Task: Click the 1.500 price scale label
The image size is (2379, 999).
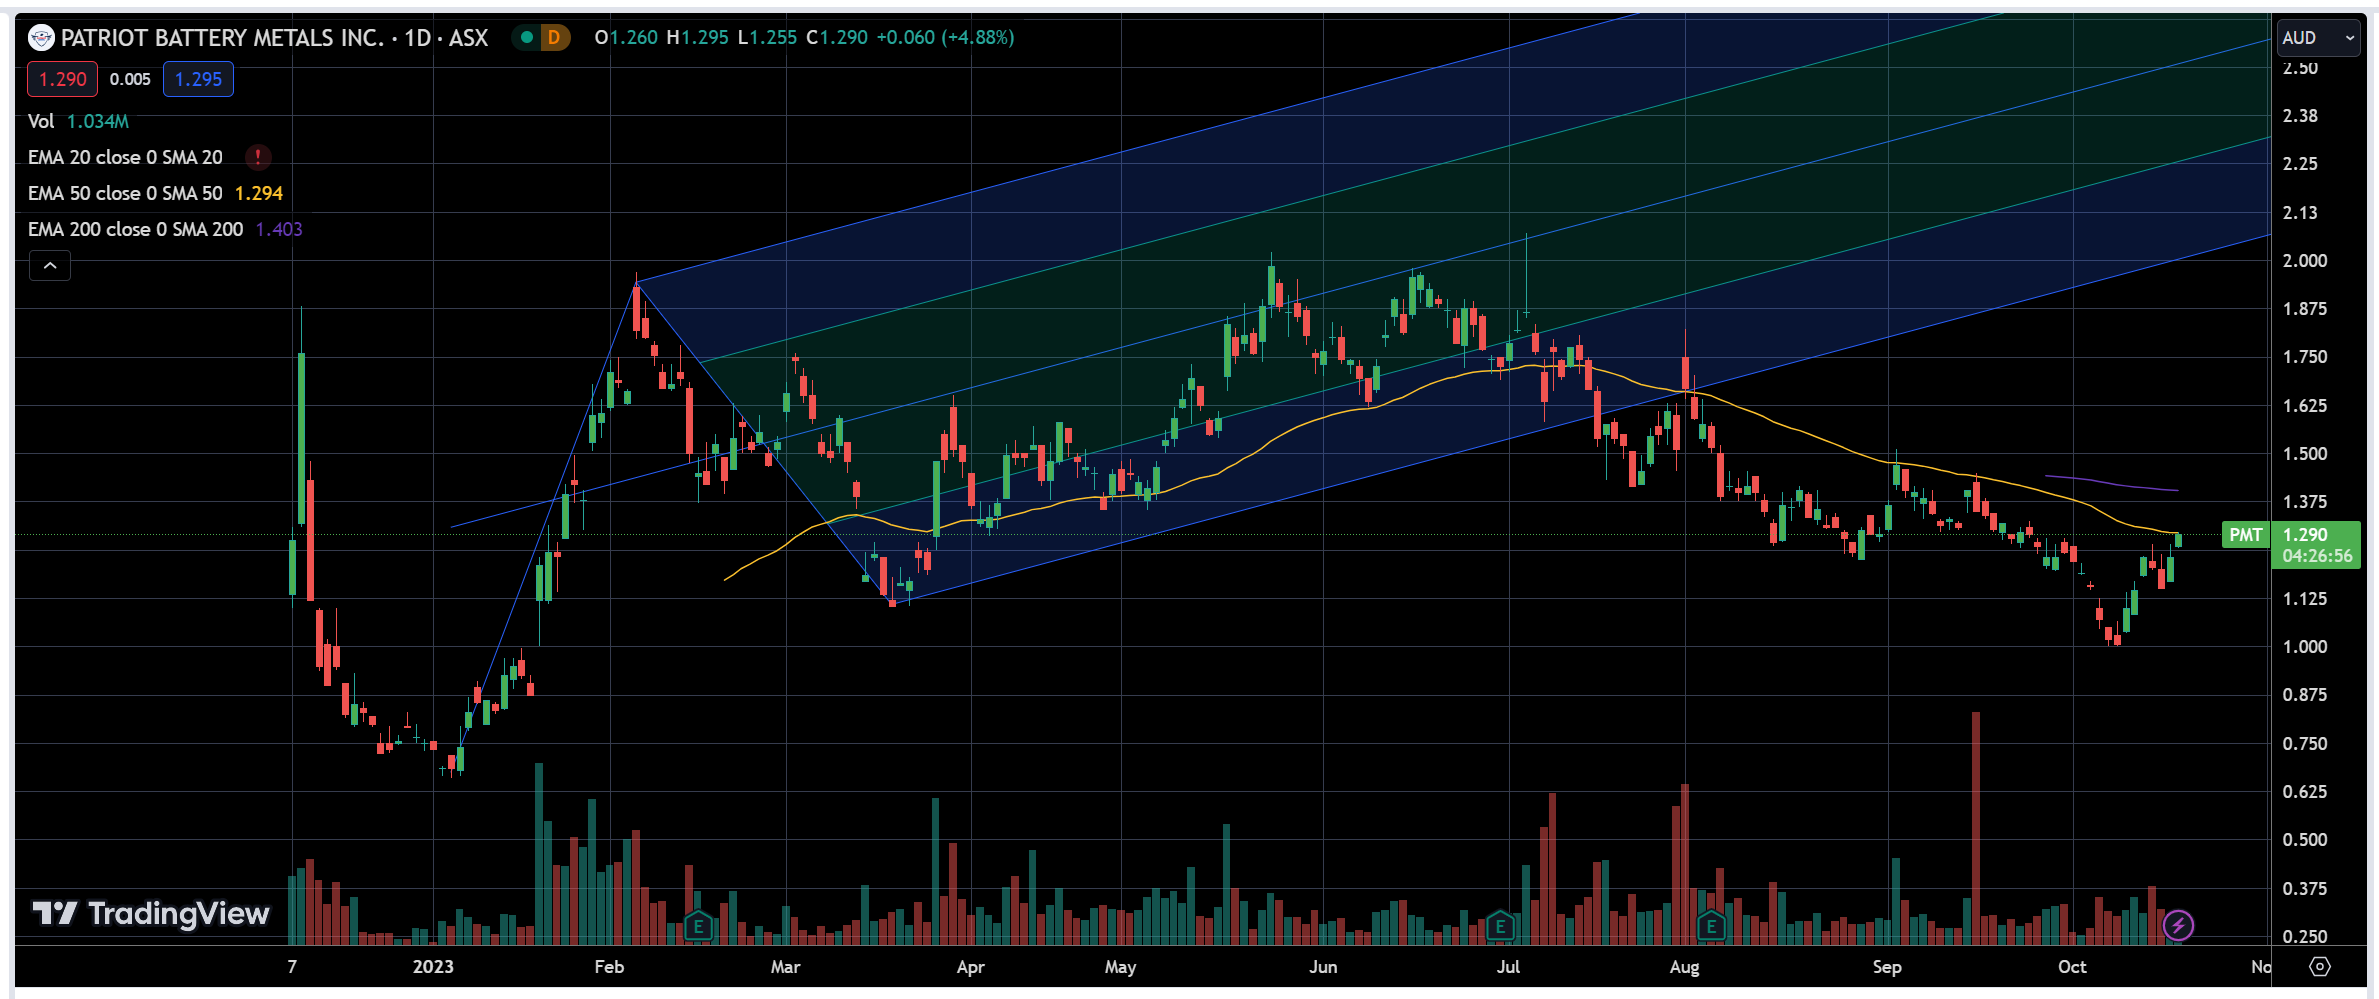Action: coord(2305,454)
